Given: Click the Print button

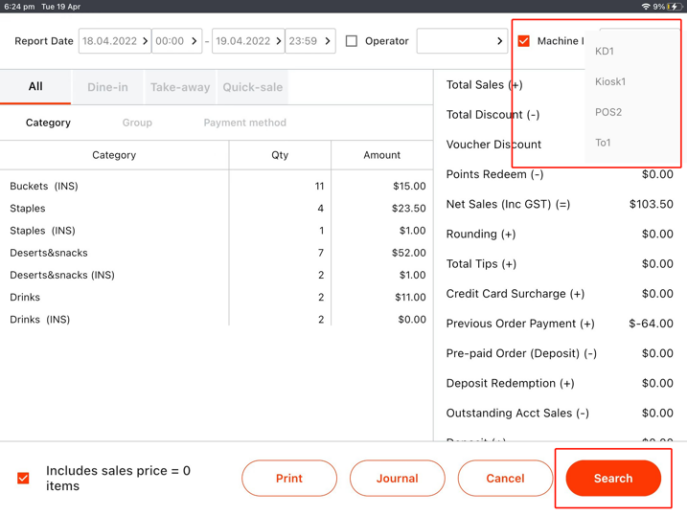Looking at the screenshot, I should click(289, 478).
